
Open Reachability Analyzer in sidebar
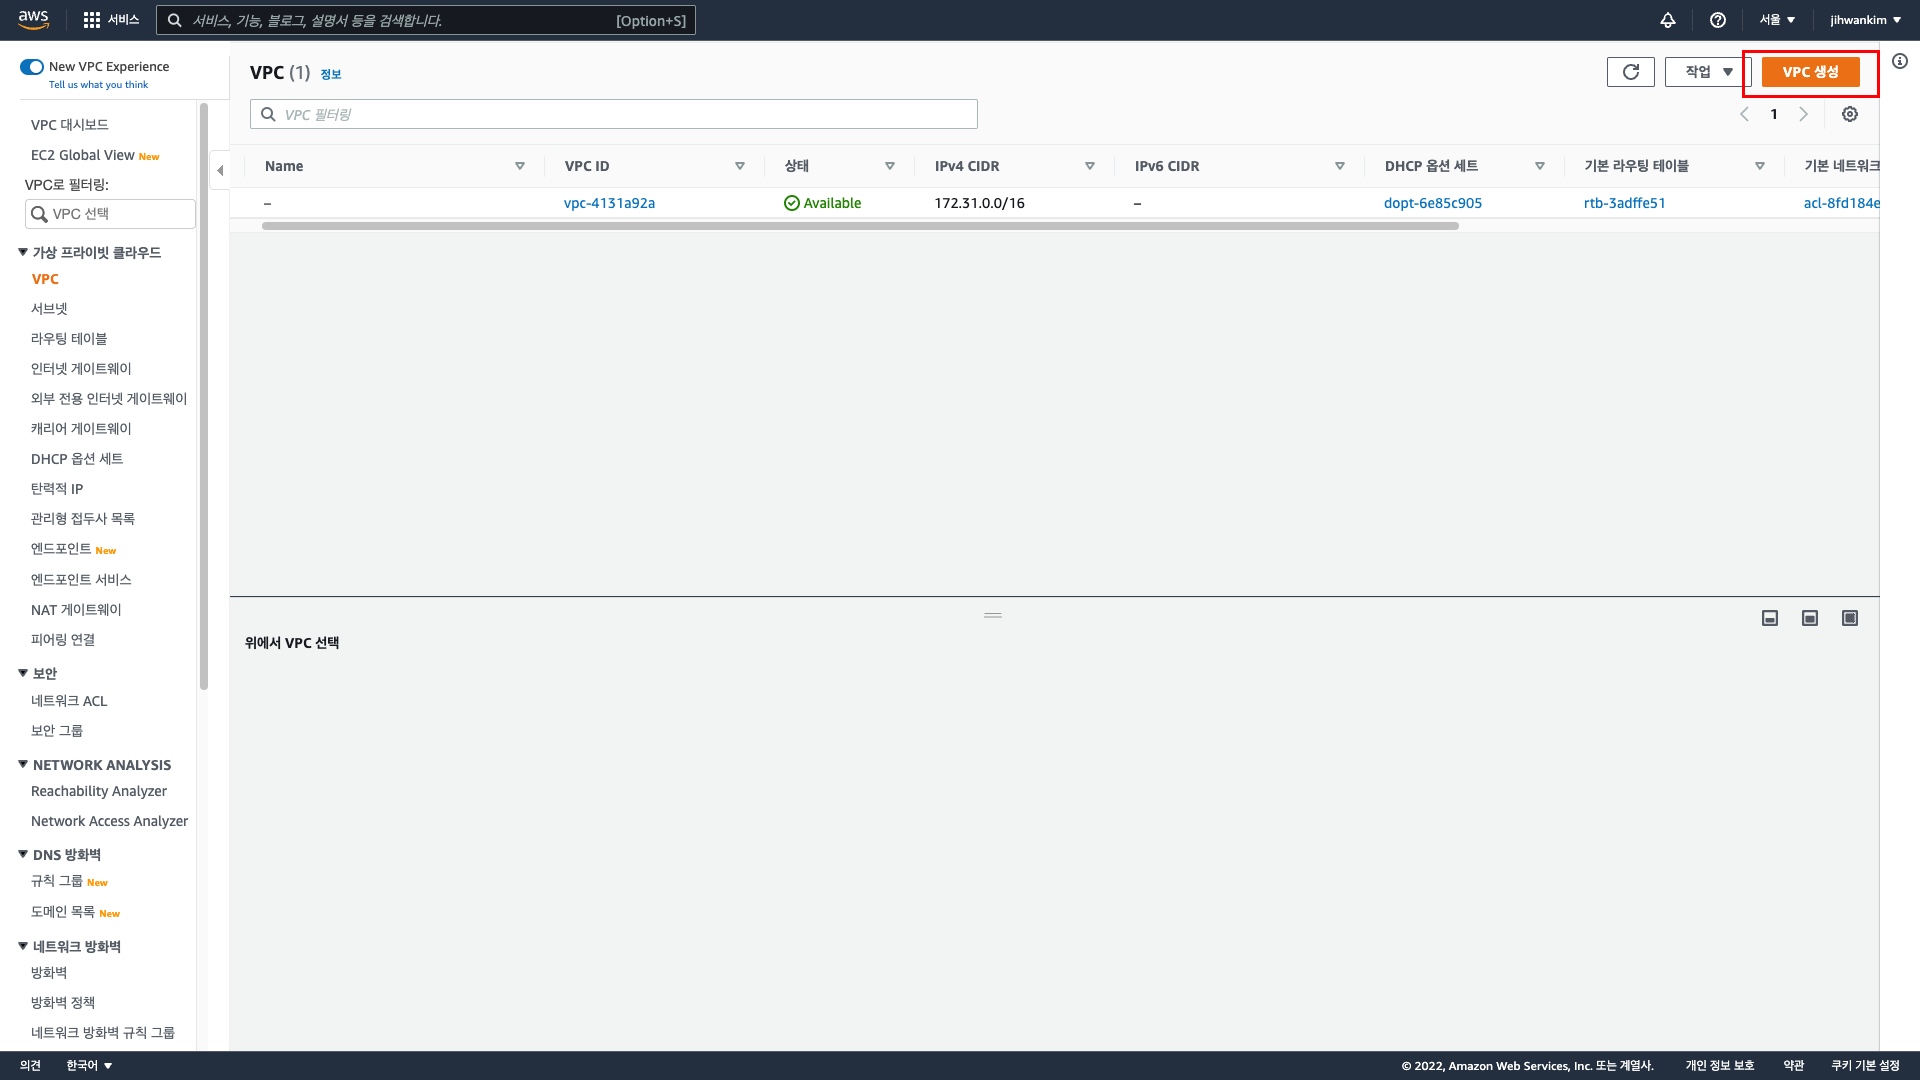tap(99, 791)
